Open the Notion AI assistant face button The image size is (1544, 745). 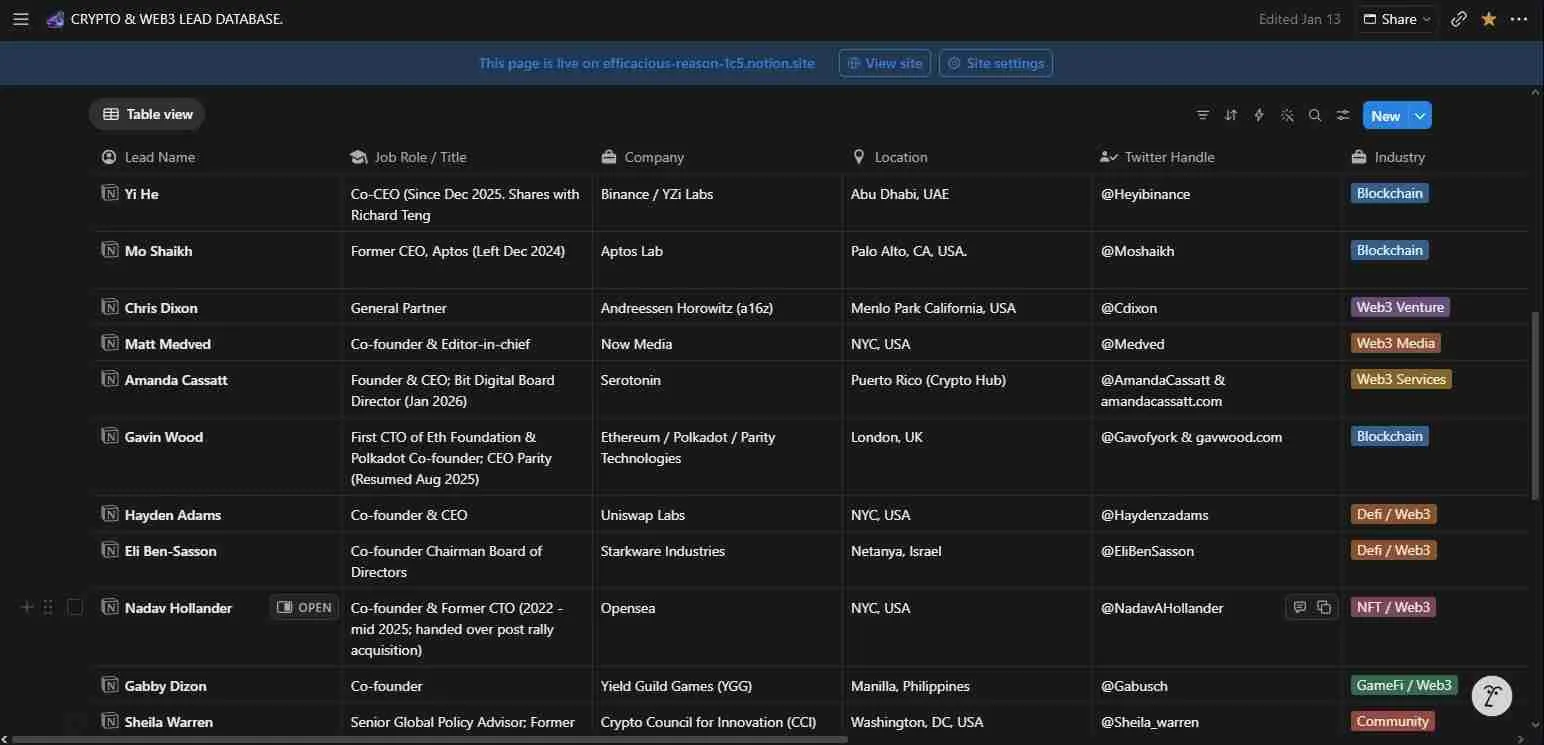click(x=1491, y=696)
